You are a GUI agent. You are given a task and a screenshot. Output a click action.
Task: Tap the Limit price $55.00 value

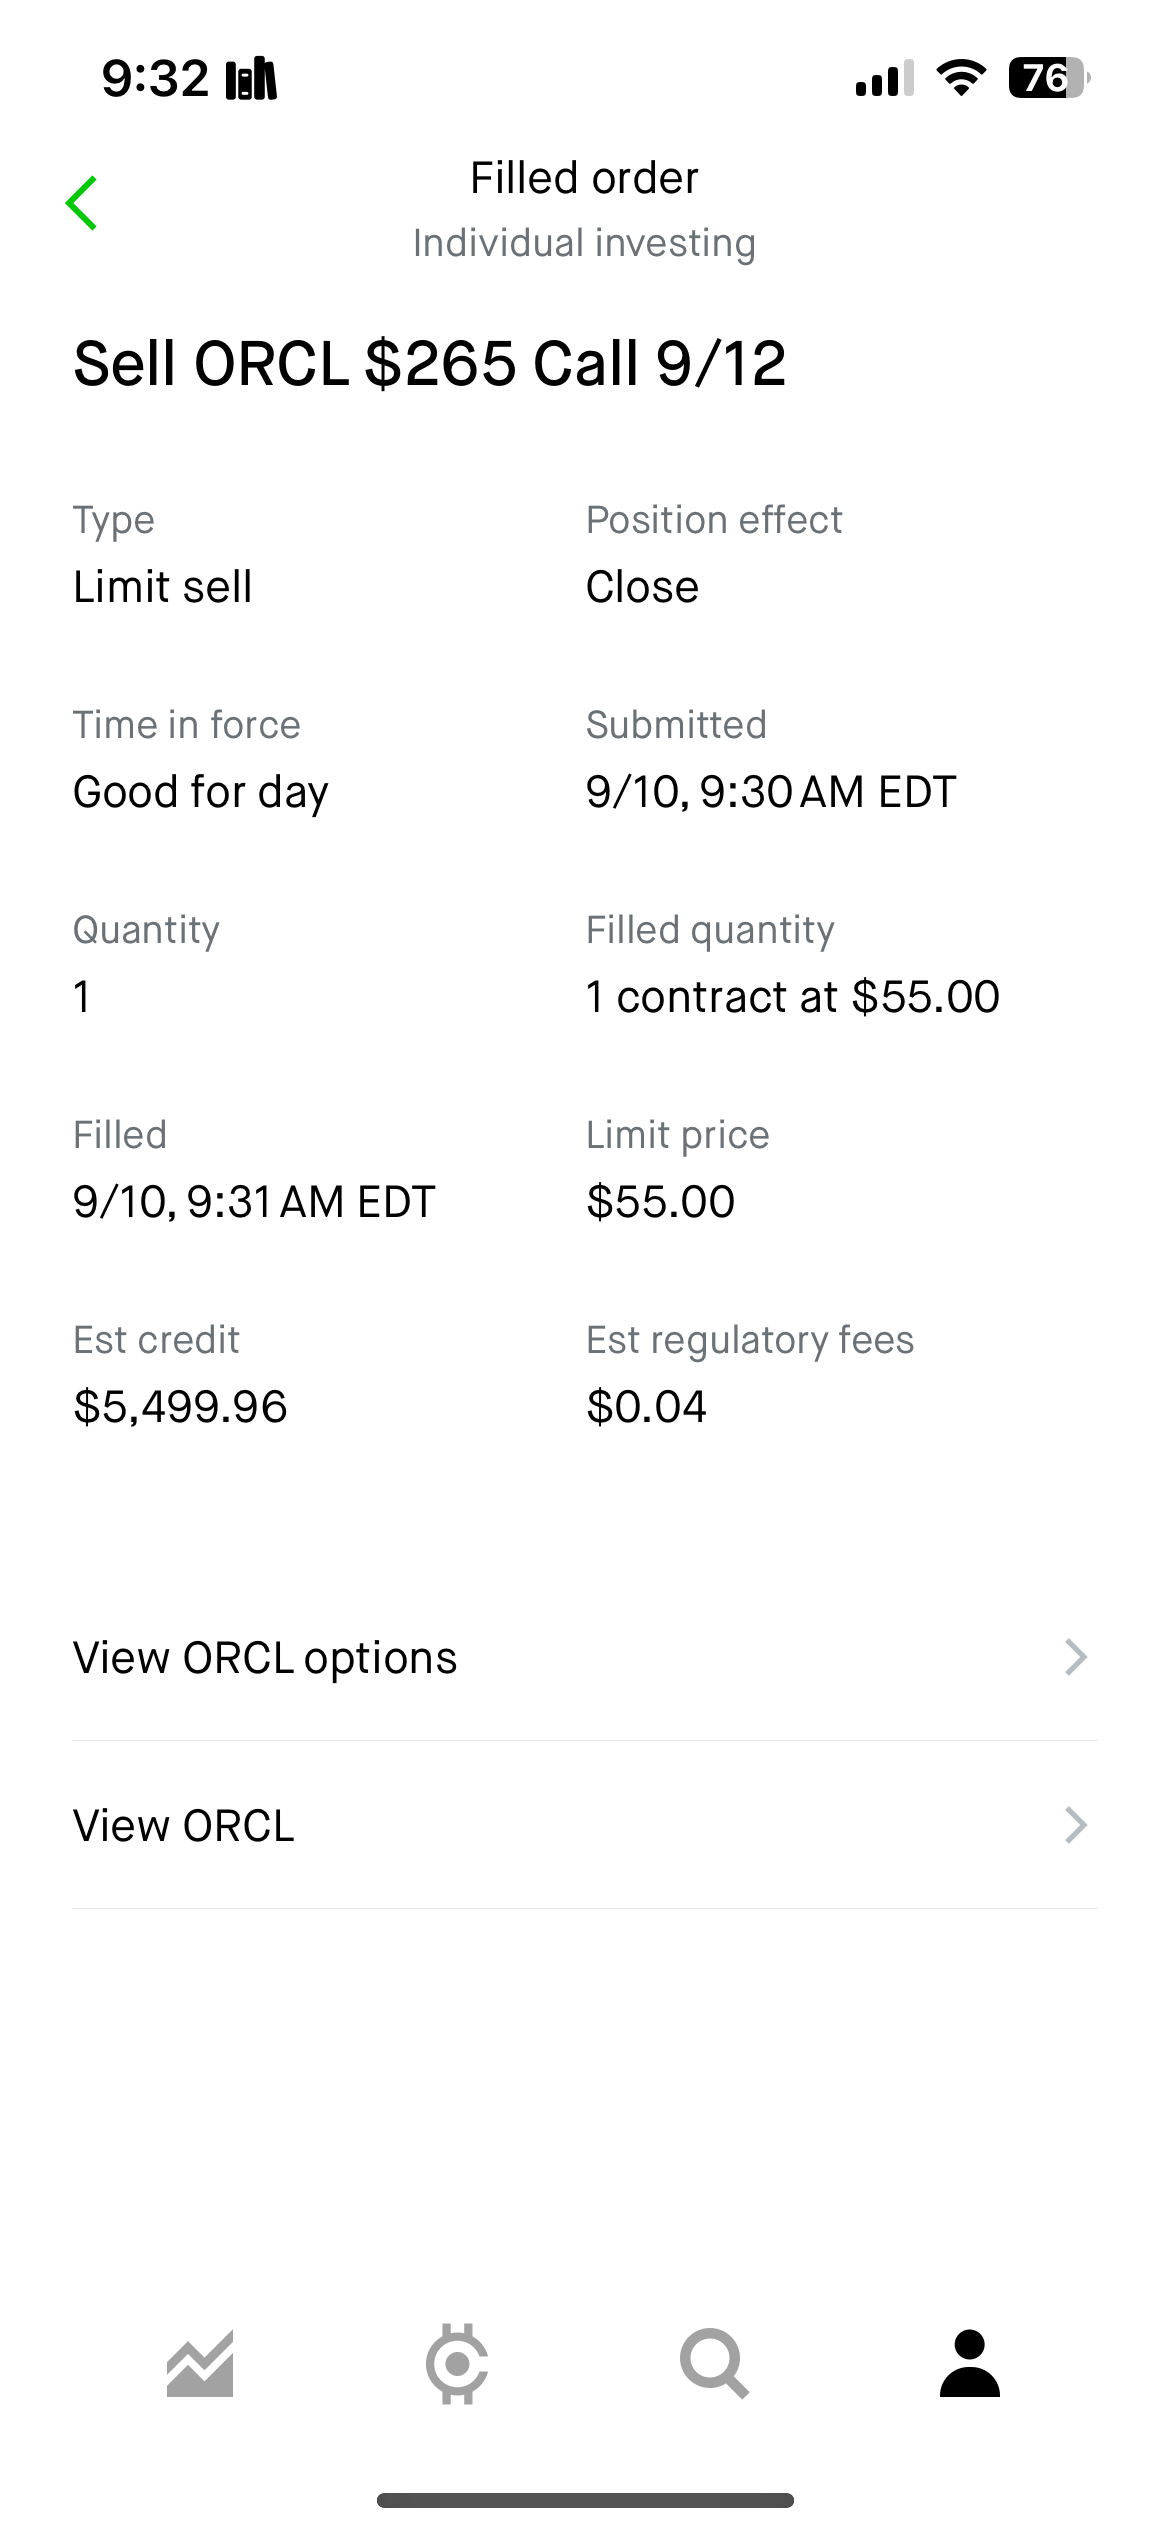[660, 1201]
